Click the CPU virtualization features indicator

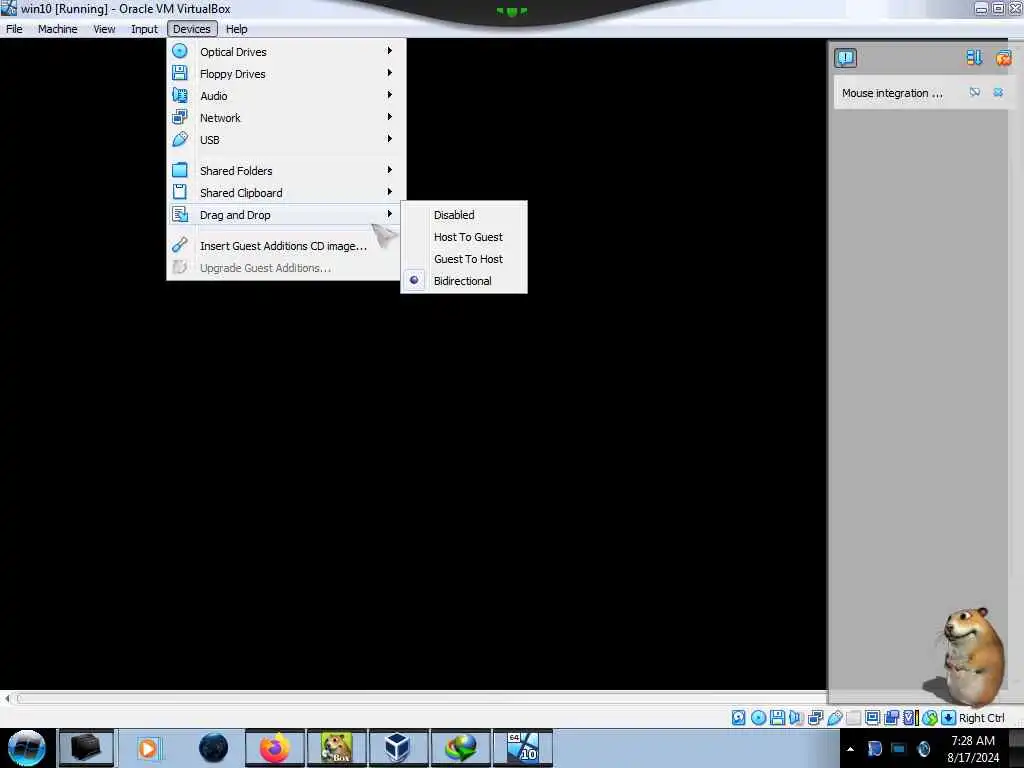coord(910,718)
